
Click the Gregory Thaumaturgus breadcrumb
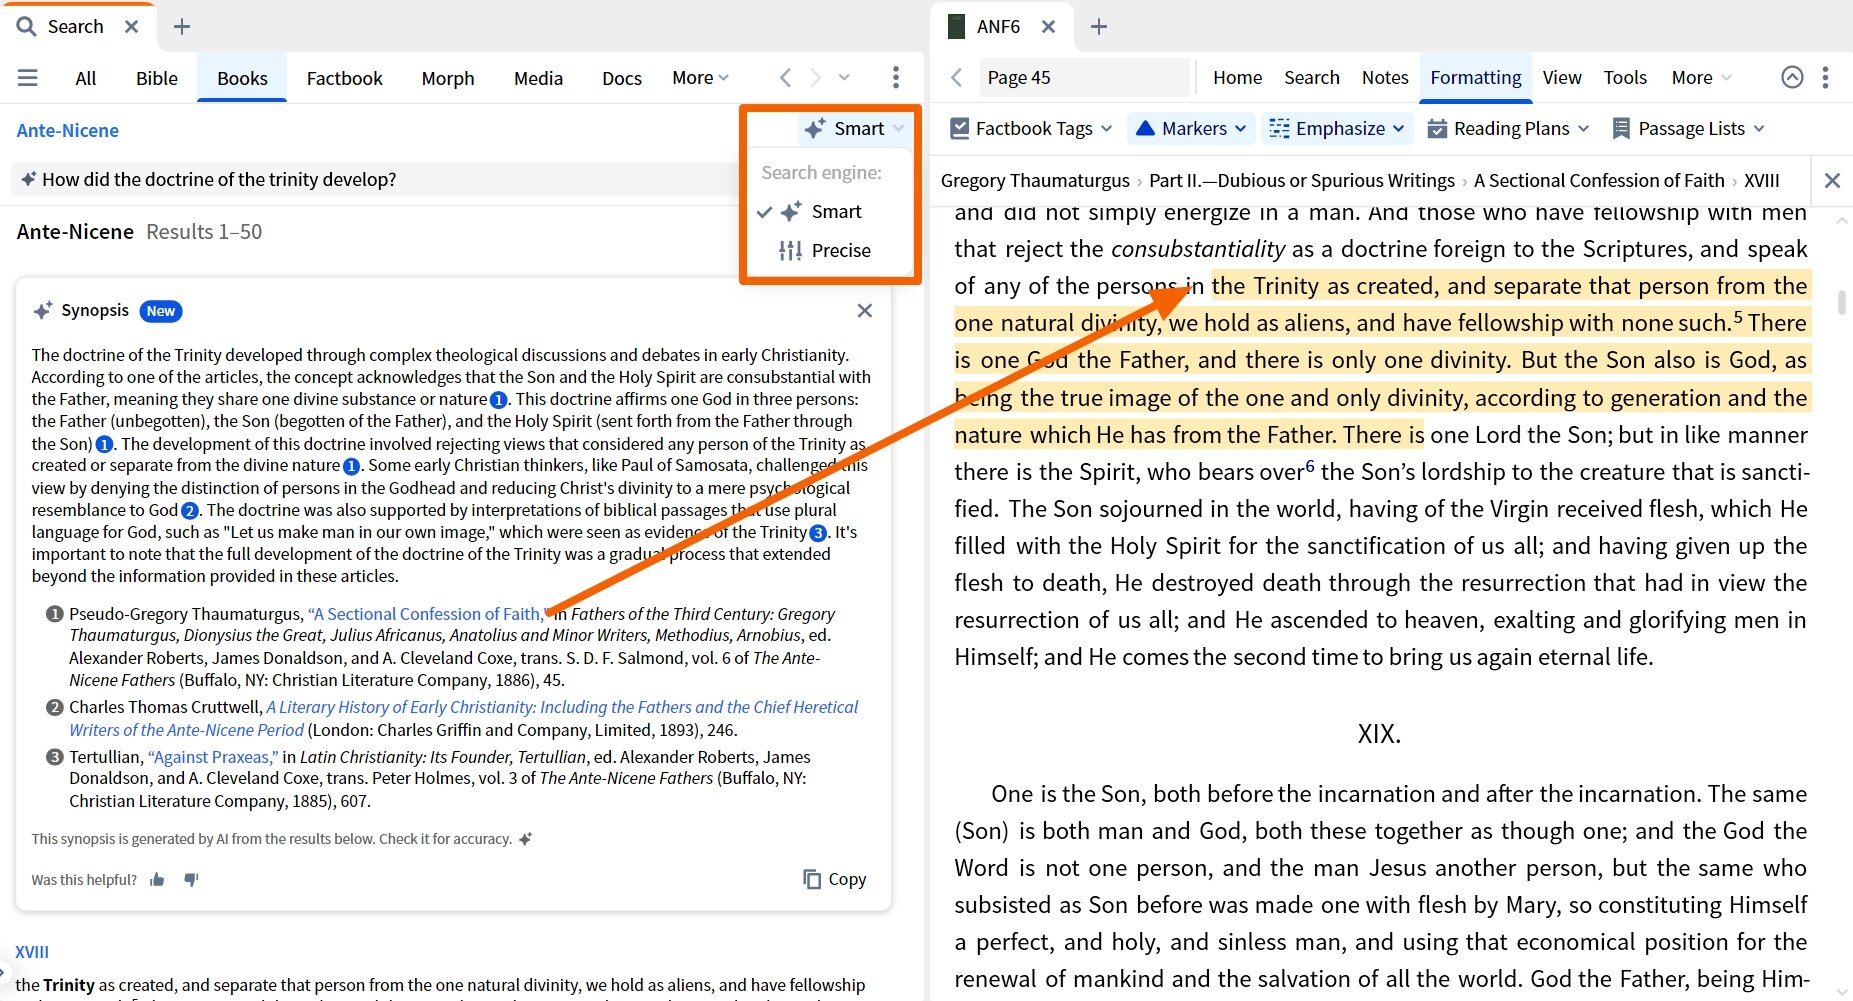(x=1035, y=181)
